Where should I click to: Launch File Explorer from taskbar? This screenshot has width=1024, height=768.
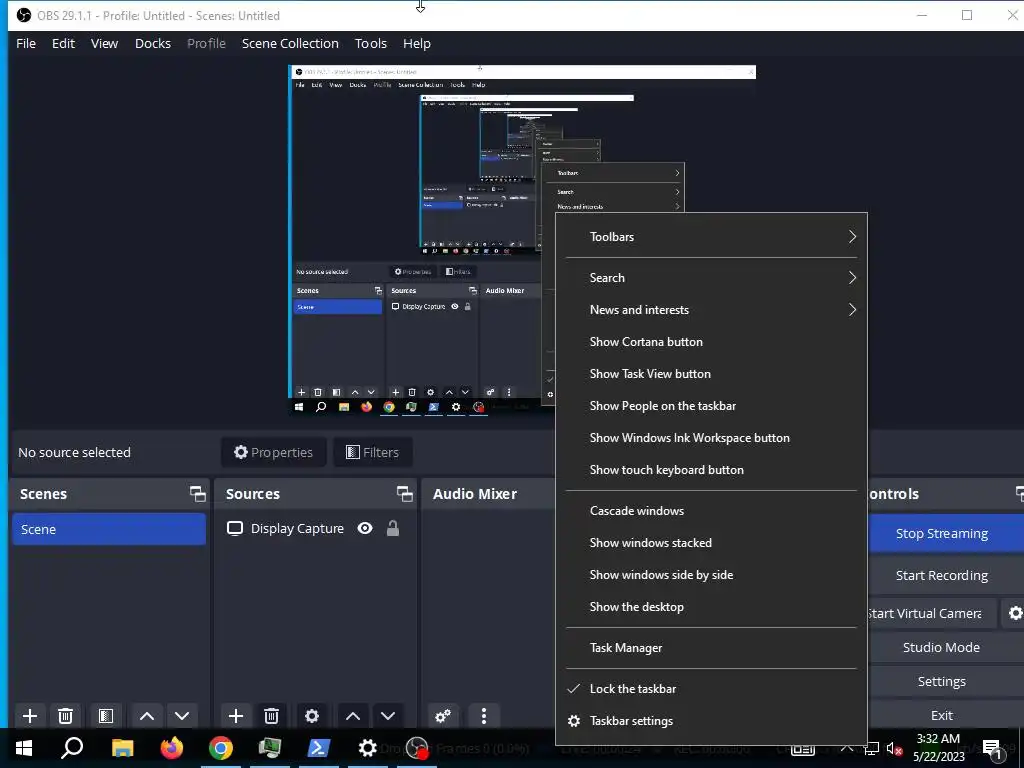122,748
